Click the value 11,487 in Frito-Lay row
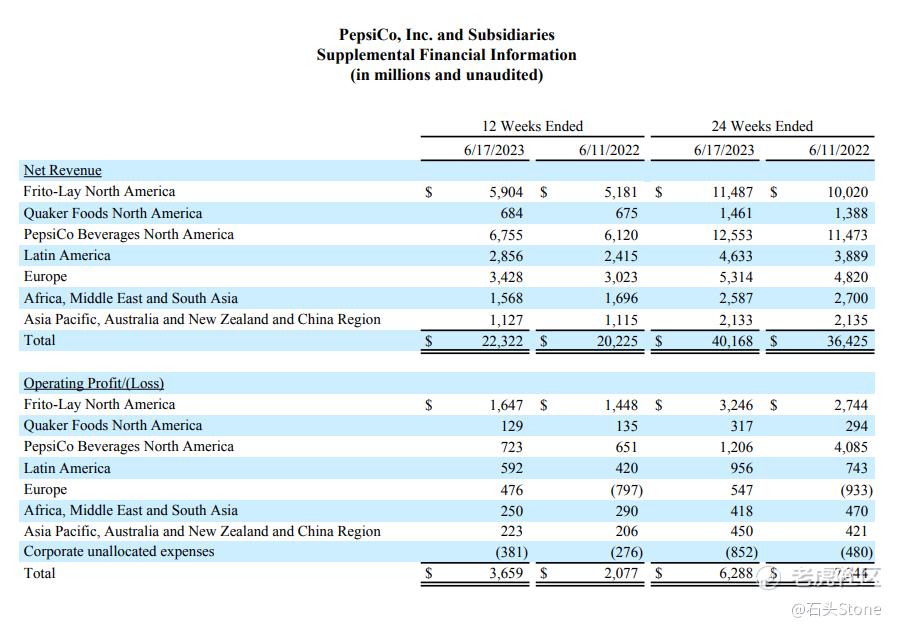The image size is (898, 629). (x=732, y=192)
